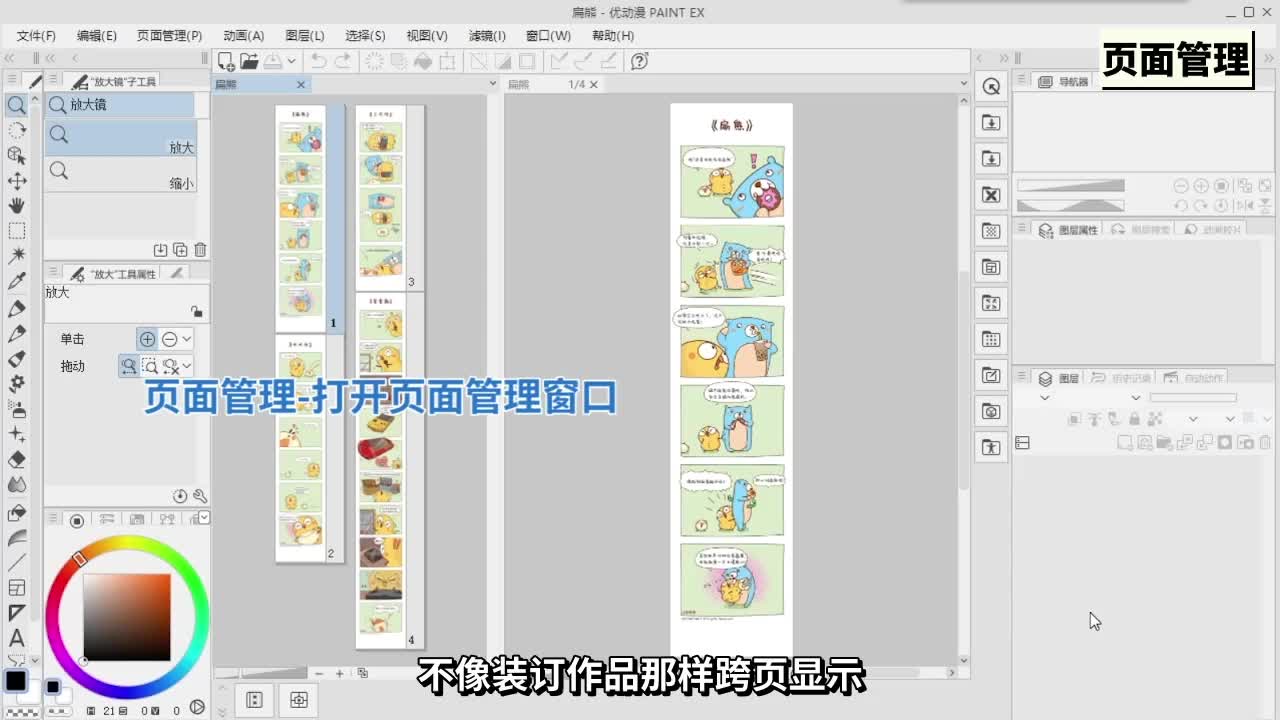Select the Eyedropper tool
This screenshot has height=720, width=1280.
pos(17,282)
